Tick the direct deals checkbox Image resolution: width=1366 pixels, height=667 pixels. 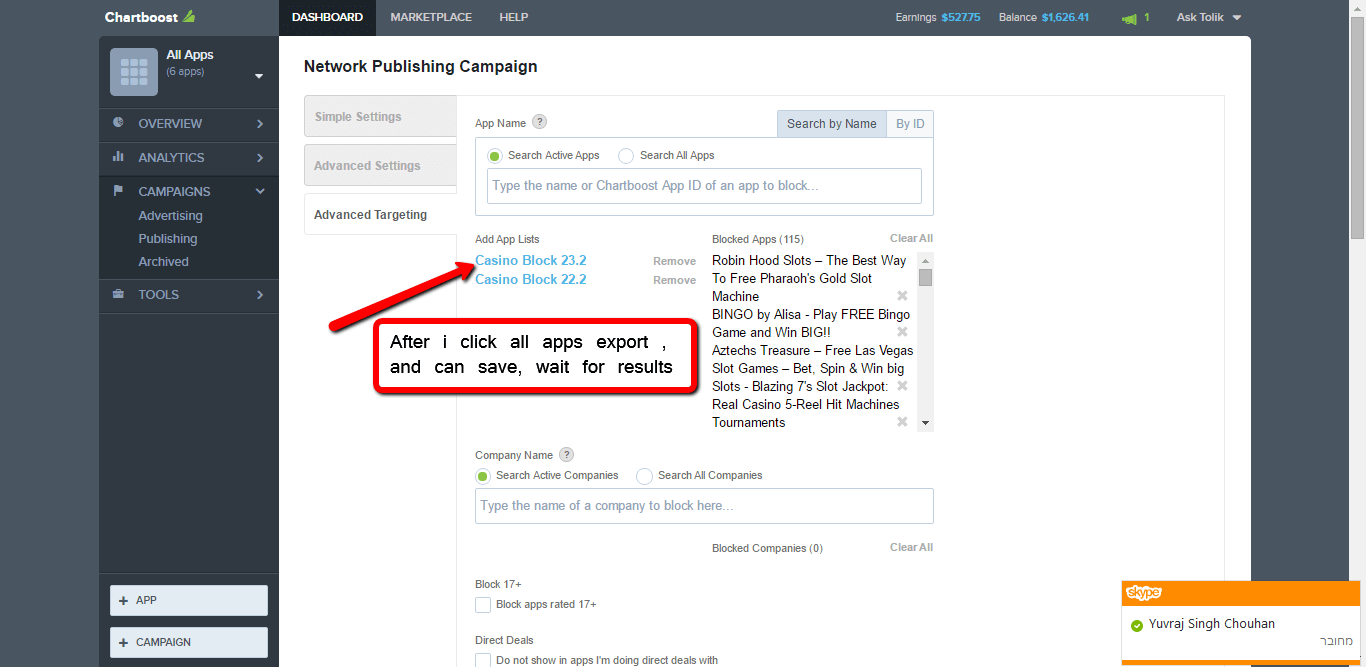pyautogui.click(x=483, y=660)
